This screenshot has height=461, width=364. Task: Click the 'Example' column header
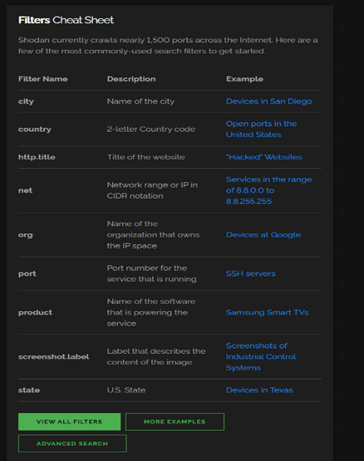click(245, 79)
